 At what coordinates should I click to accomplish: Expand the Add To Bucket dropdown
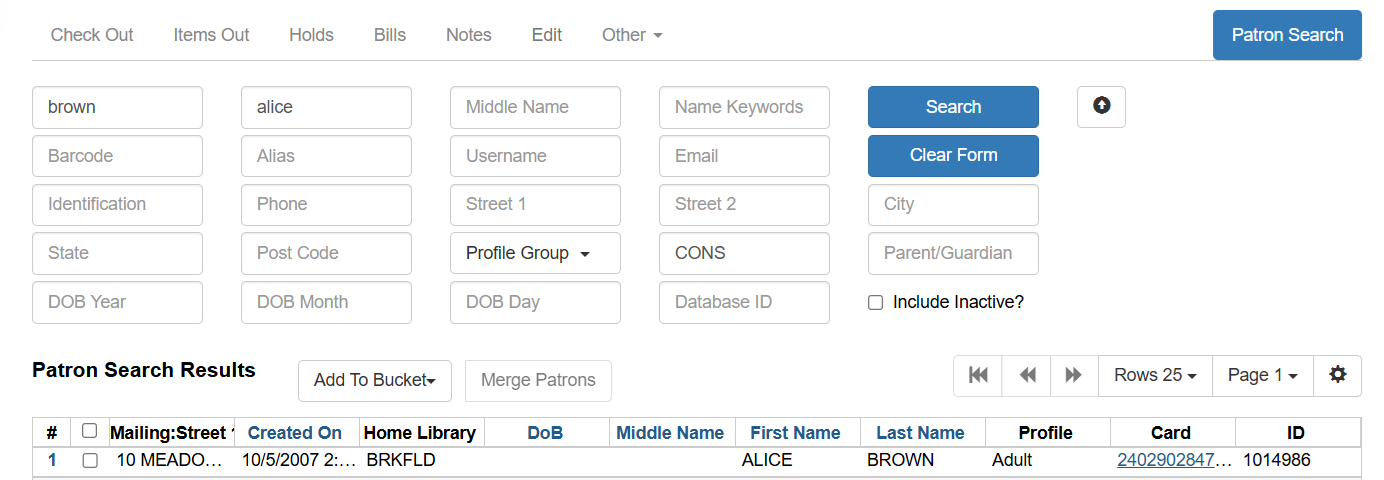(x=374, y=380)
